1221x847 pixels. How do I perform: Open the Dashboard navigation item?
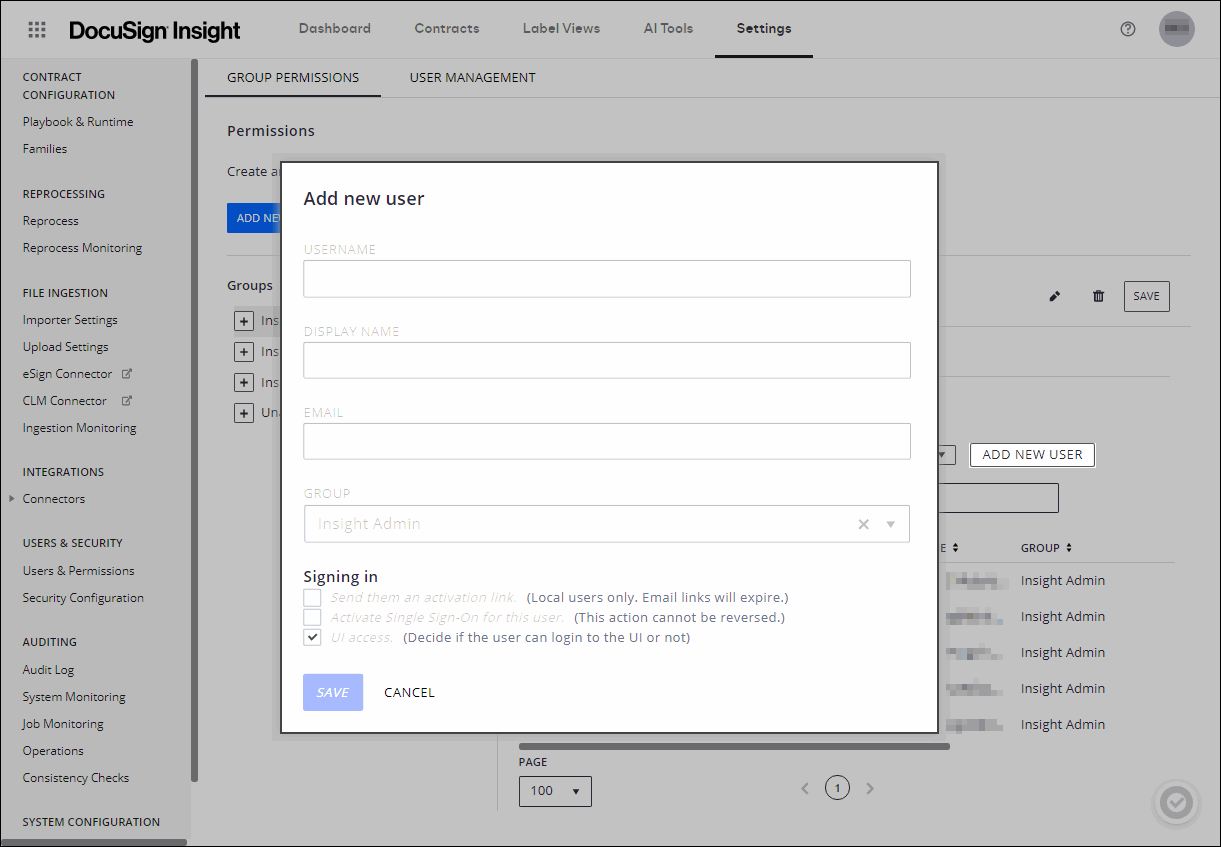334,28
